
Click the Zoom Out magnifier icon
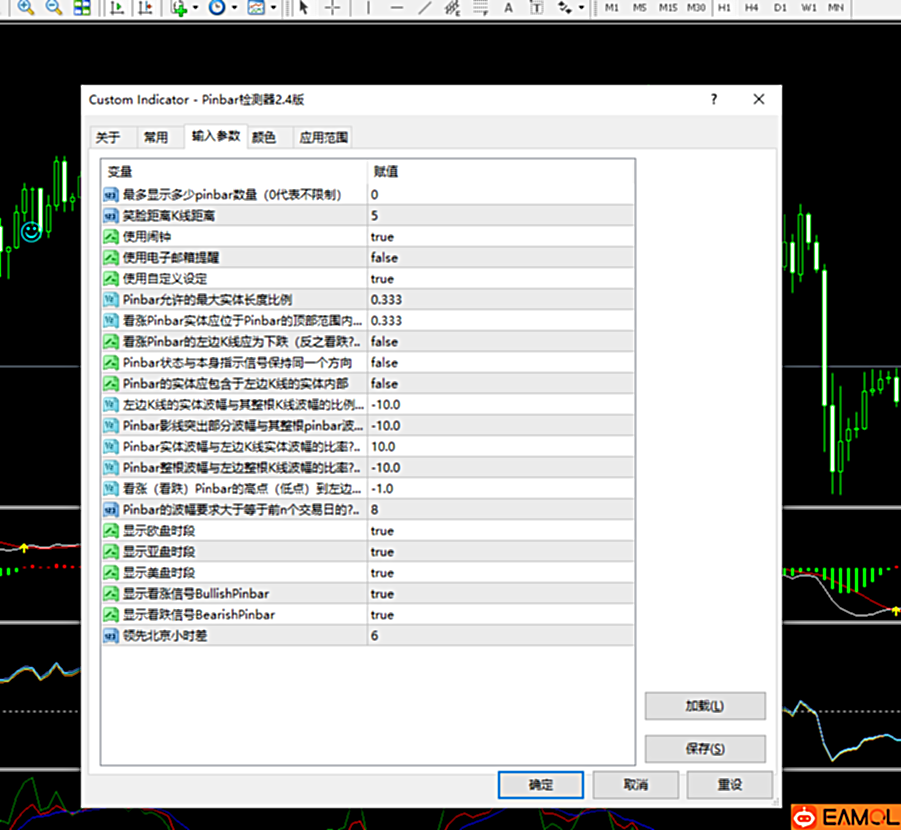coord(53,8)
